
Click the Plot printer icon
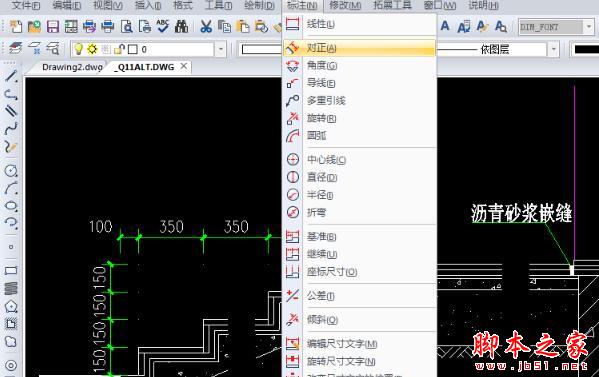[x=107, y=27]
